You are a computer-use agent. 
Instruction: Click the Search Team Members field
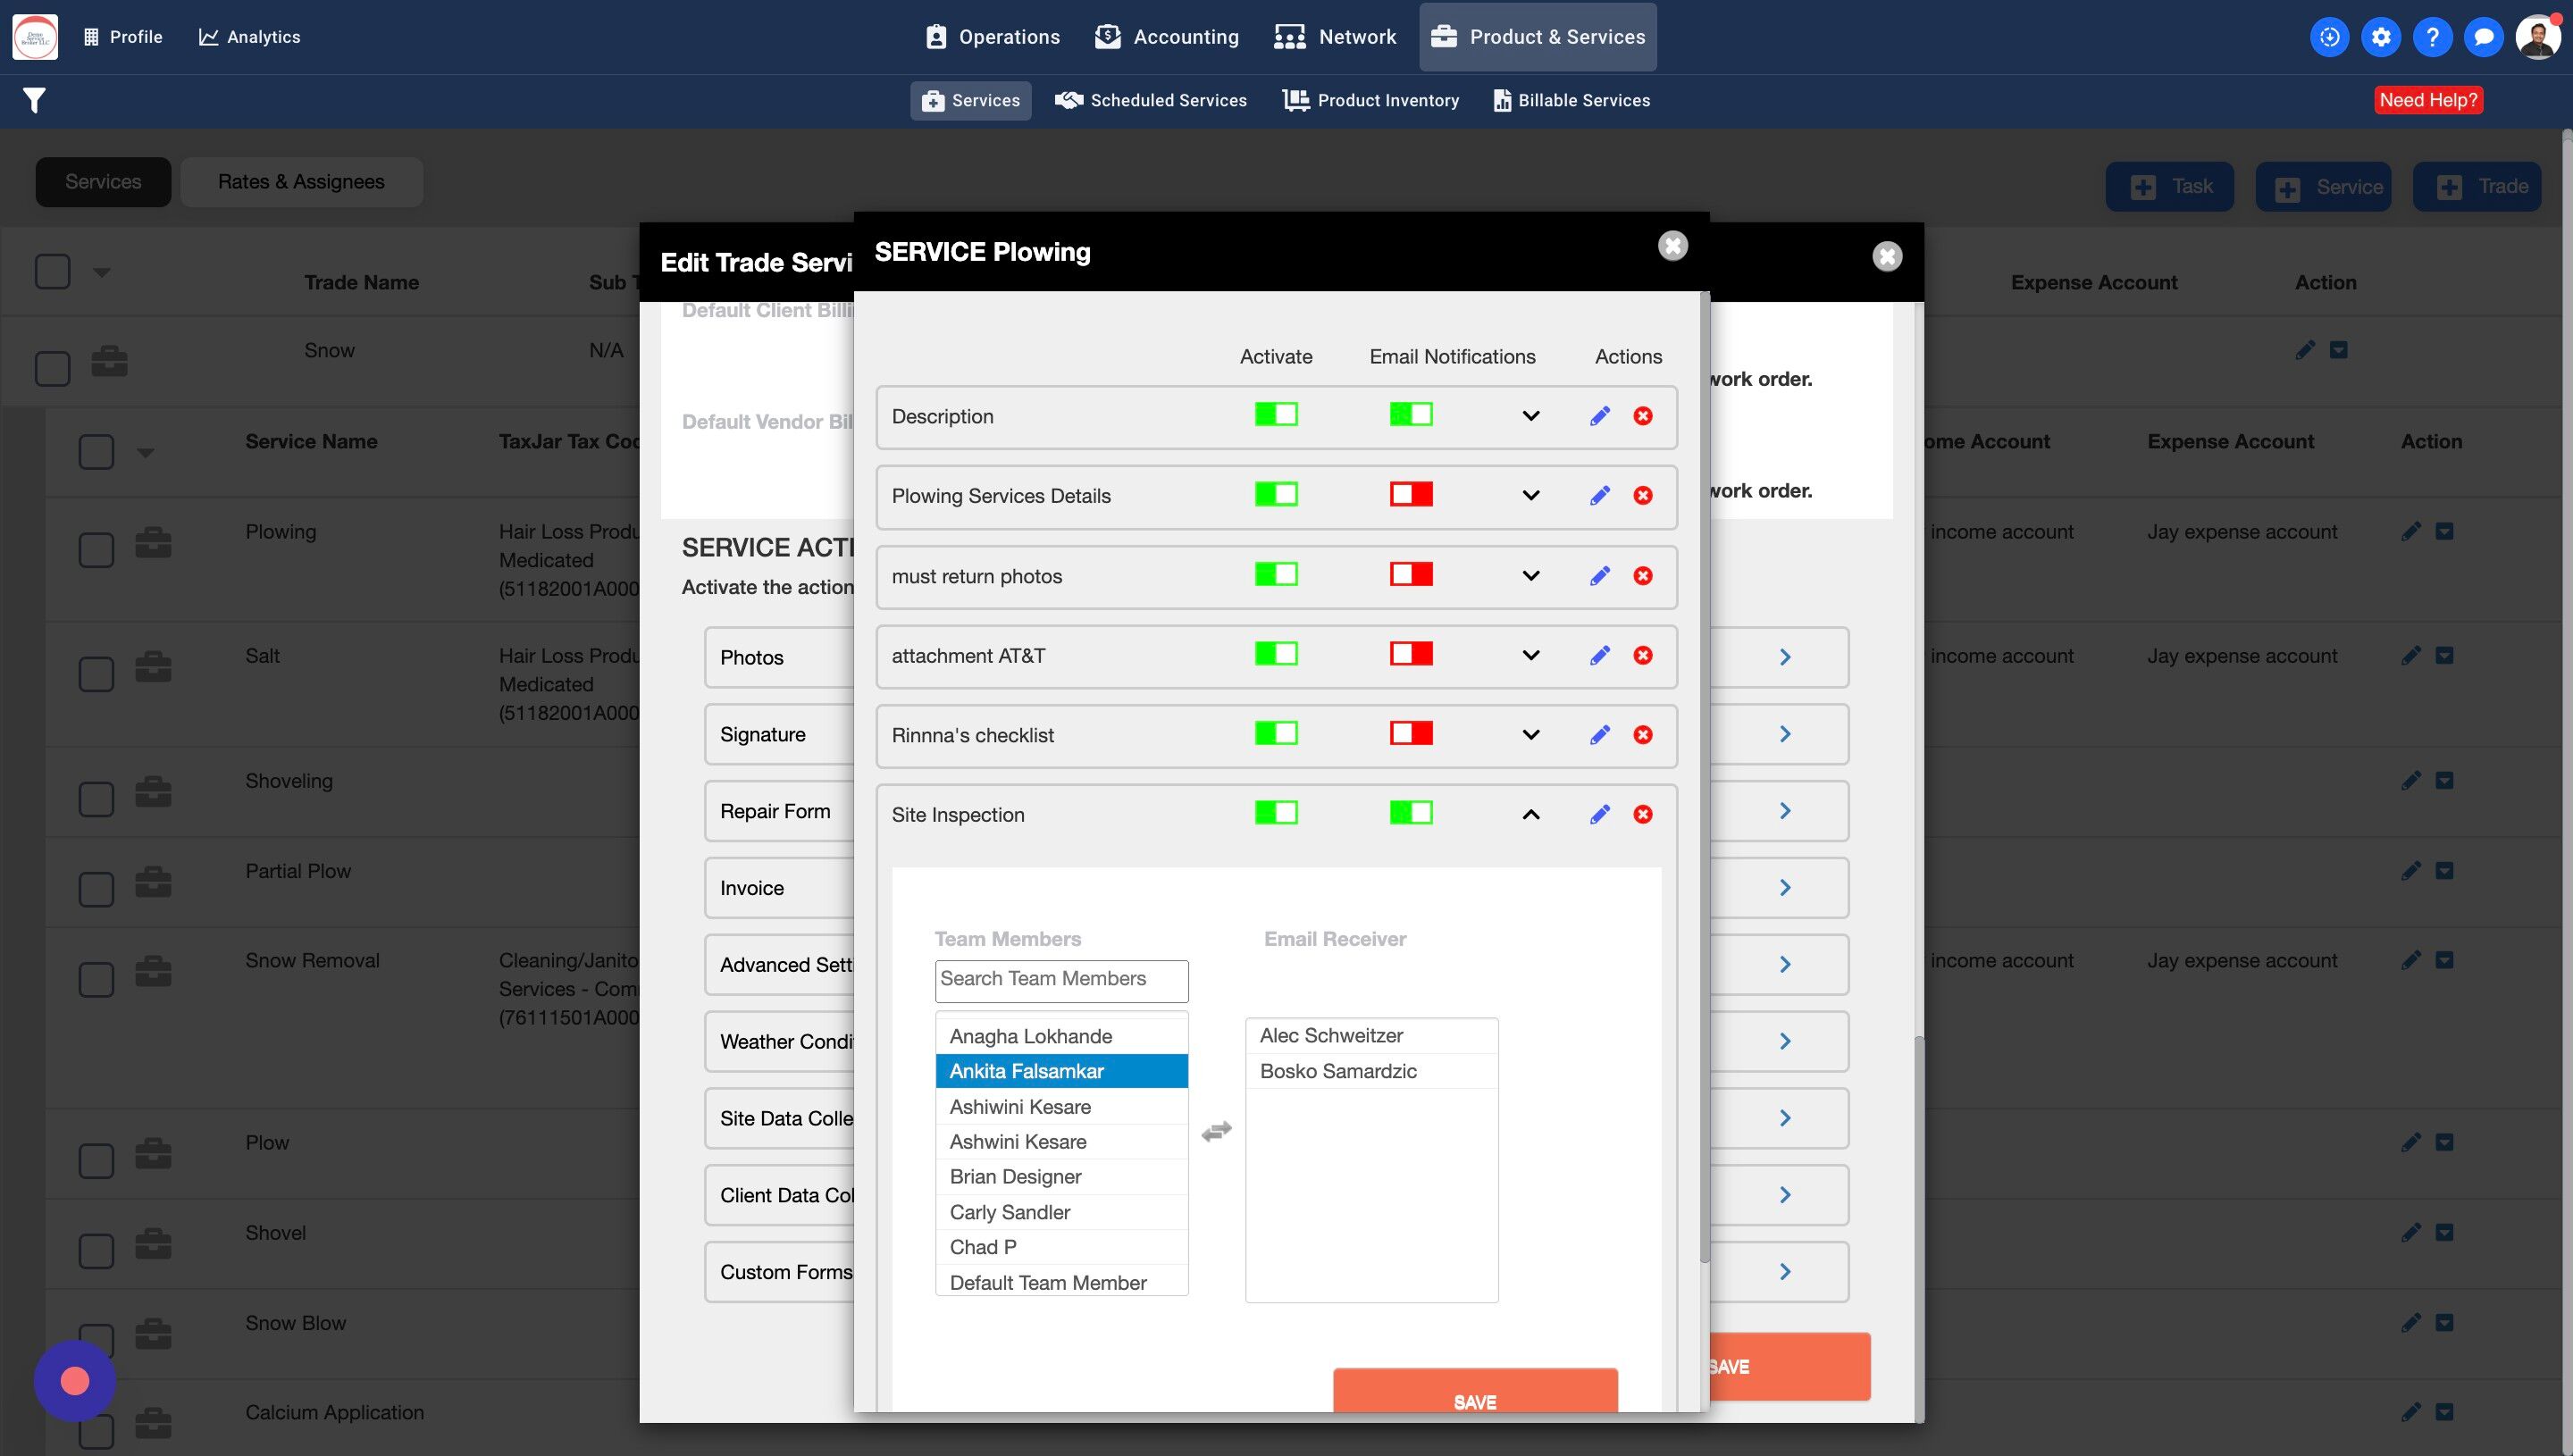pyautogui.click(x=1061, y=980)
